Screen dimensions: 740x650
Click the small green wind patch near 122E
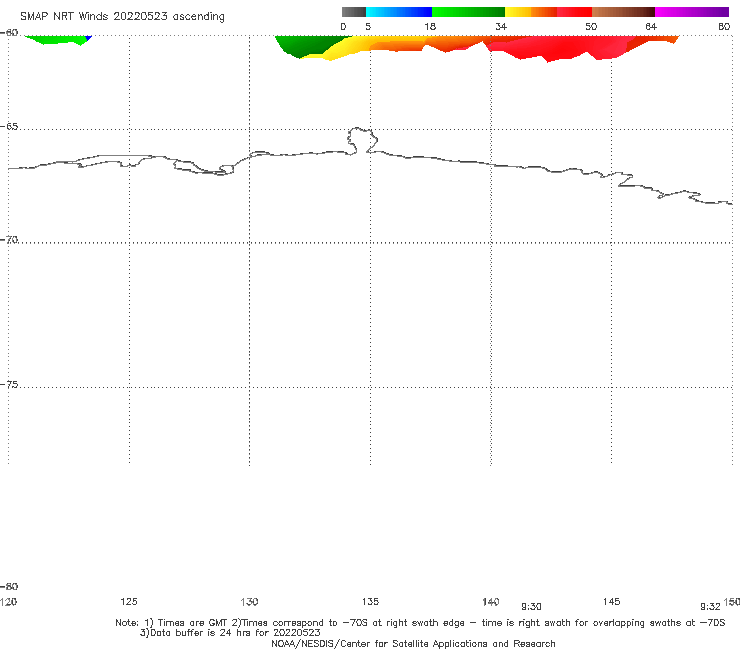pyautogui.click(x=57, y=40)
